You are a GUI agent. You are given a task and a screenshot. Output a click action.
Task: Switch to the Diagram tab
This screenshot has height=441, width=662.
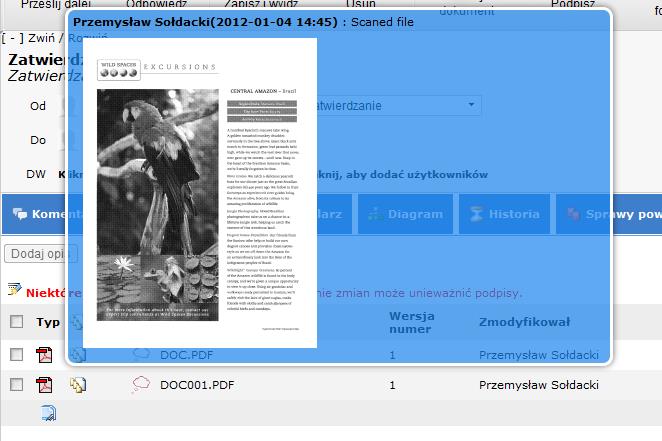tap(405, 214)
